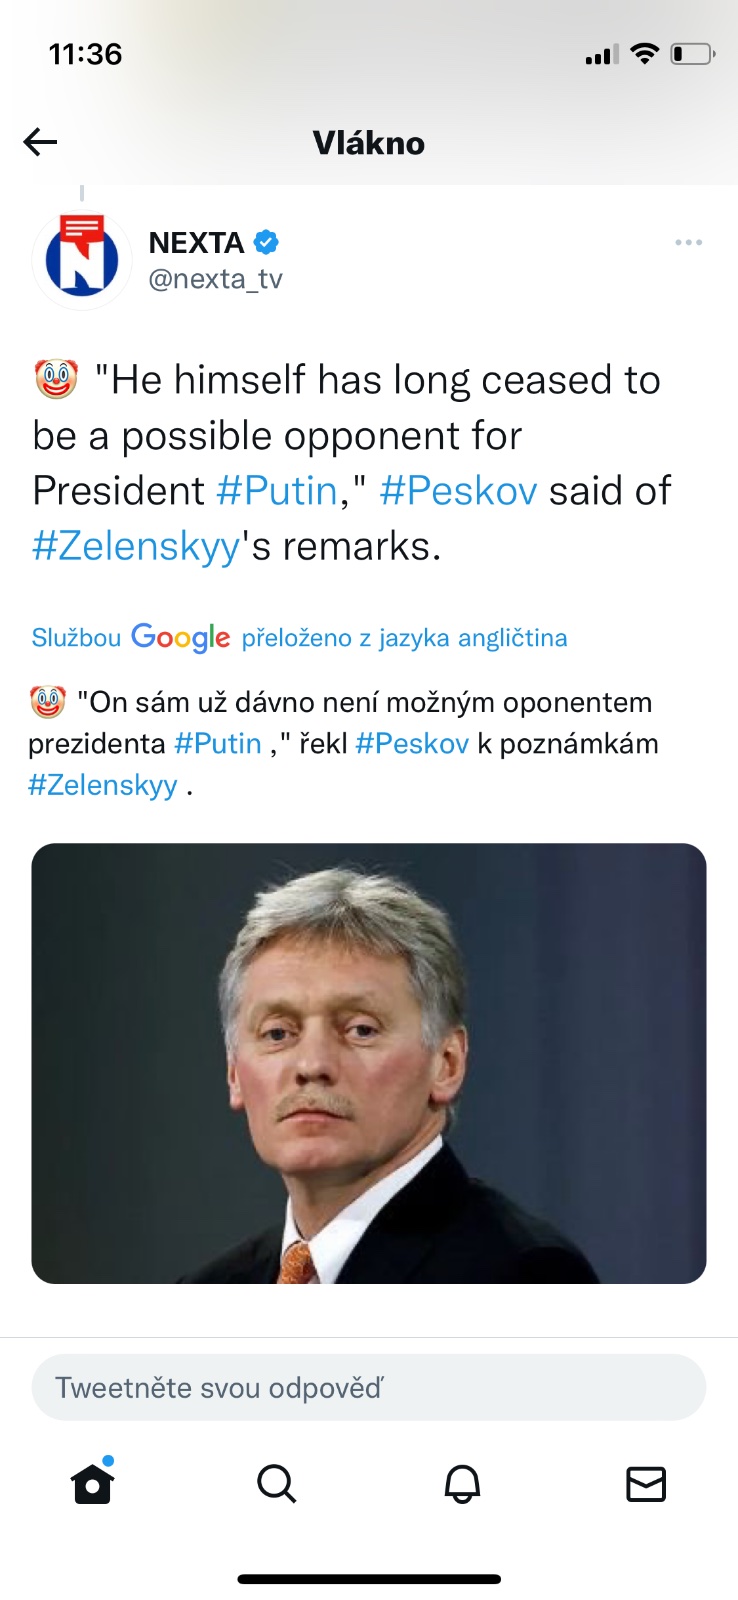Screen dimensions: 738x1600
Task: Tap the NEXTA profile avatar
Action: pyautogui.click(x=82, y=260)
